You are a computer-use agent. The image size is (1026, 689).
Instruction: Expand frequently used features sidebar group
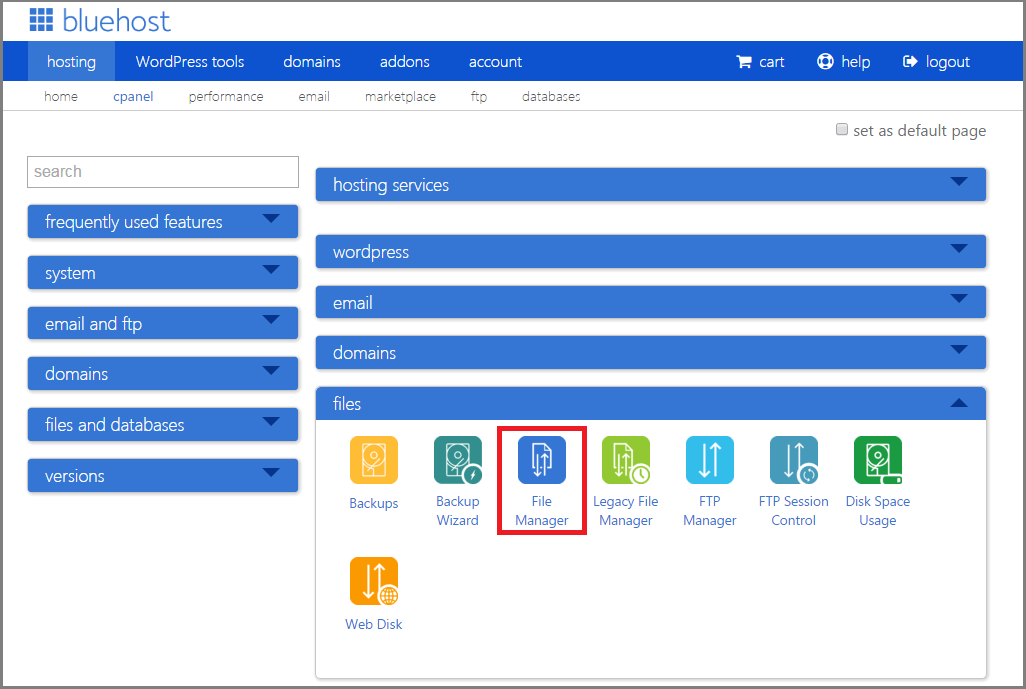point(163,222)
